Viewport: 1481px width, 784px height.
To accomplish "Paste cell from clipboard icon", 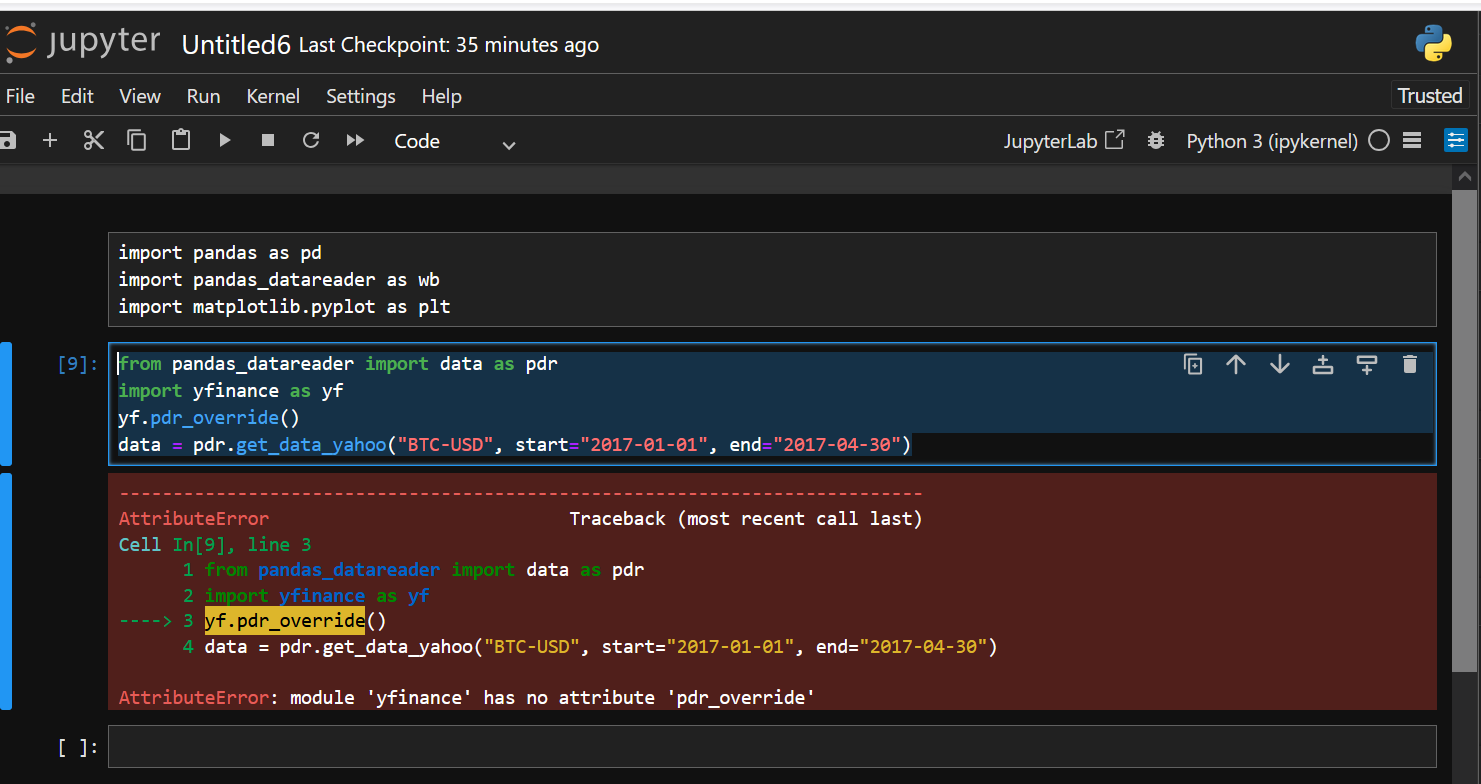I will [181, 141].
